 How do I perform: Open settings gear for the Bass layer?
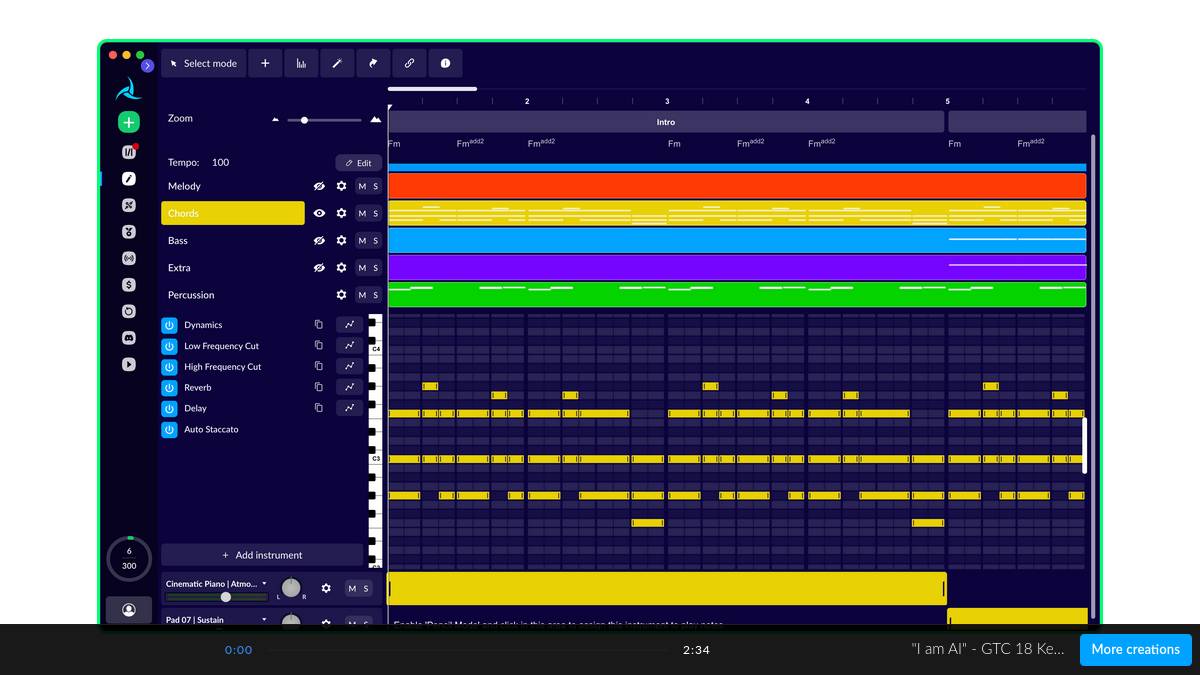coord(341,241)
